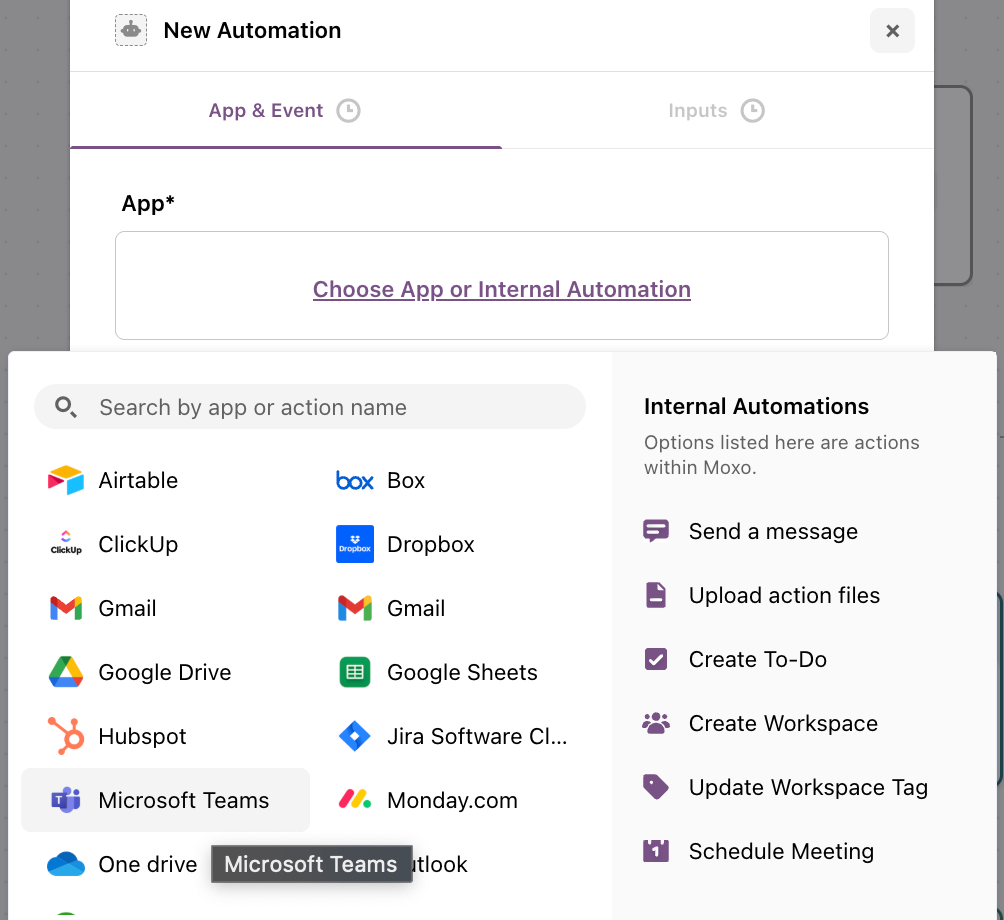Screen dimensions: 1004x920
Task: Switch to the Inputs tab
Action: coord(717,110)
